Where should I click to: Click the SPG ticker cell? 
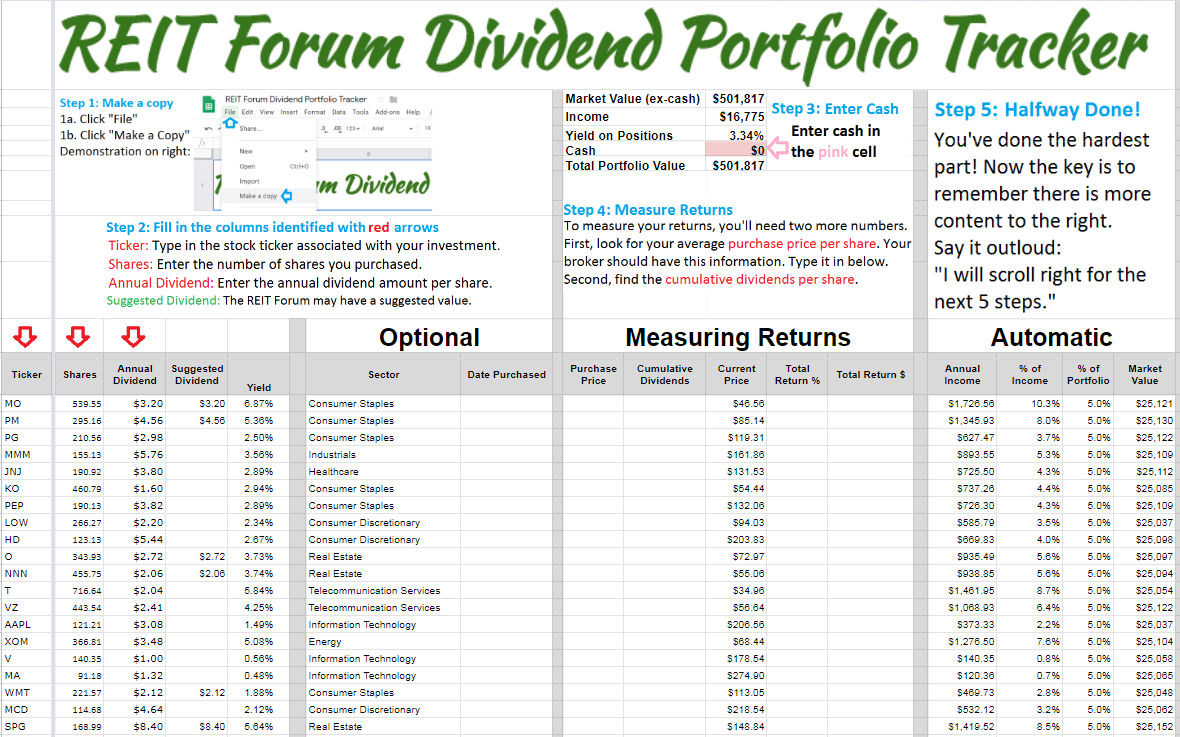click(26, 726)
